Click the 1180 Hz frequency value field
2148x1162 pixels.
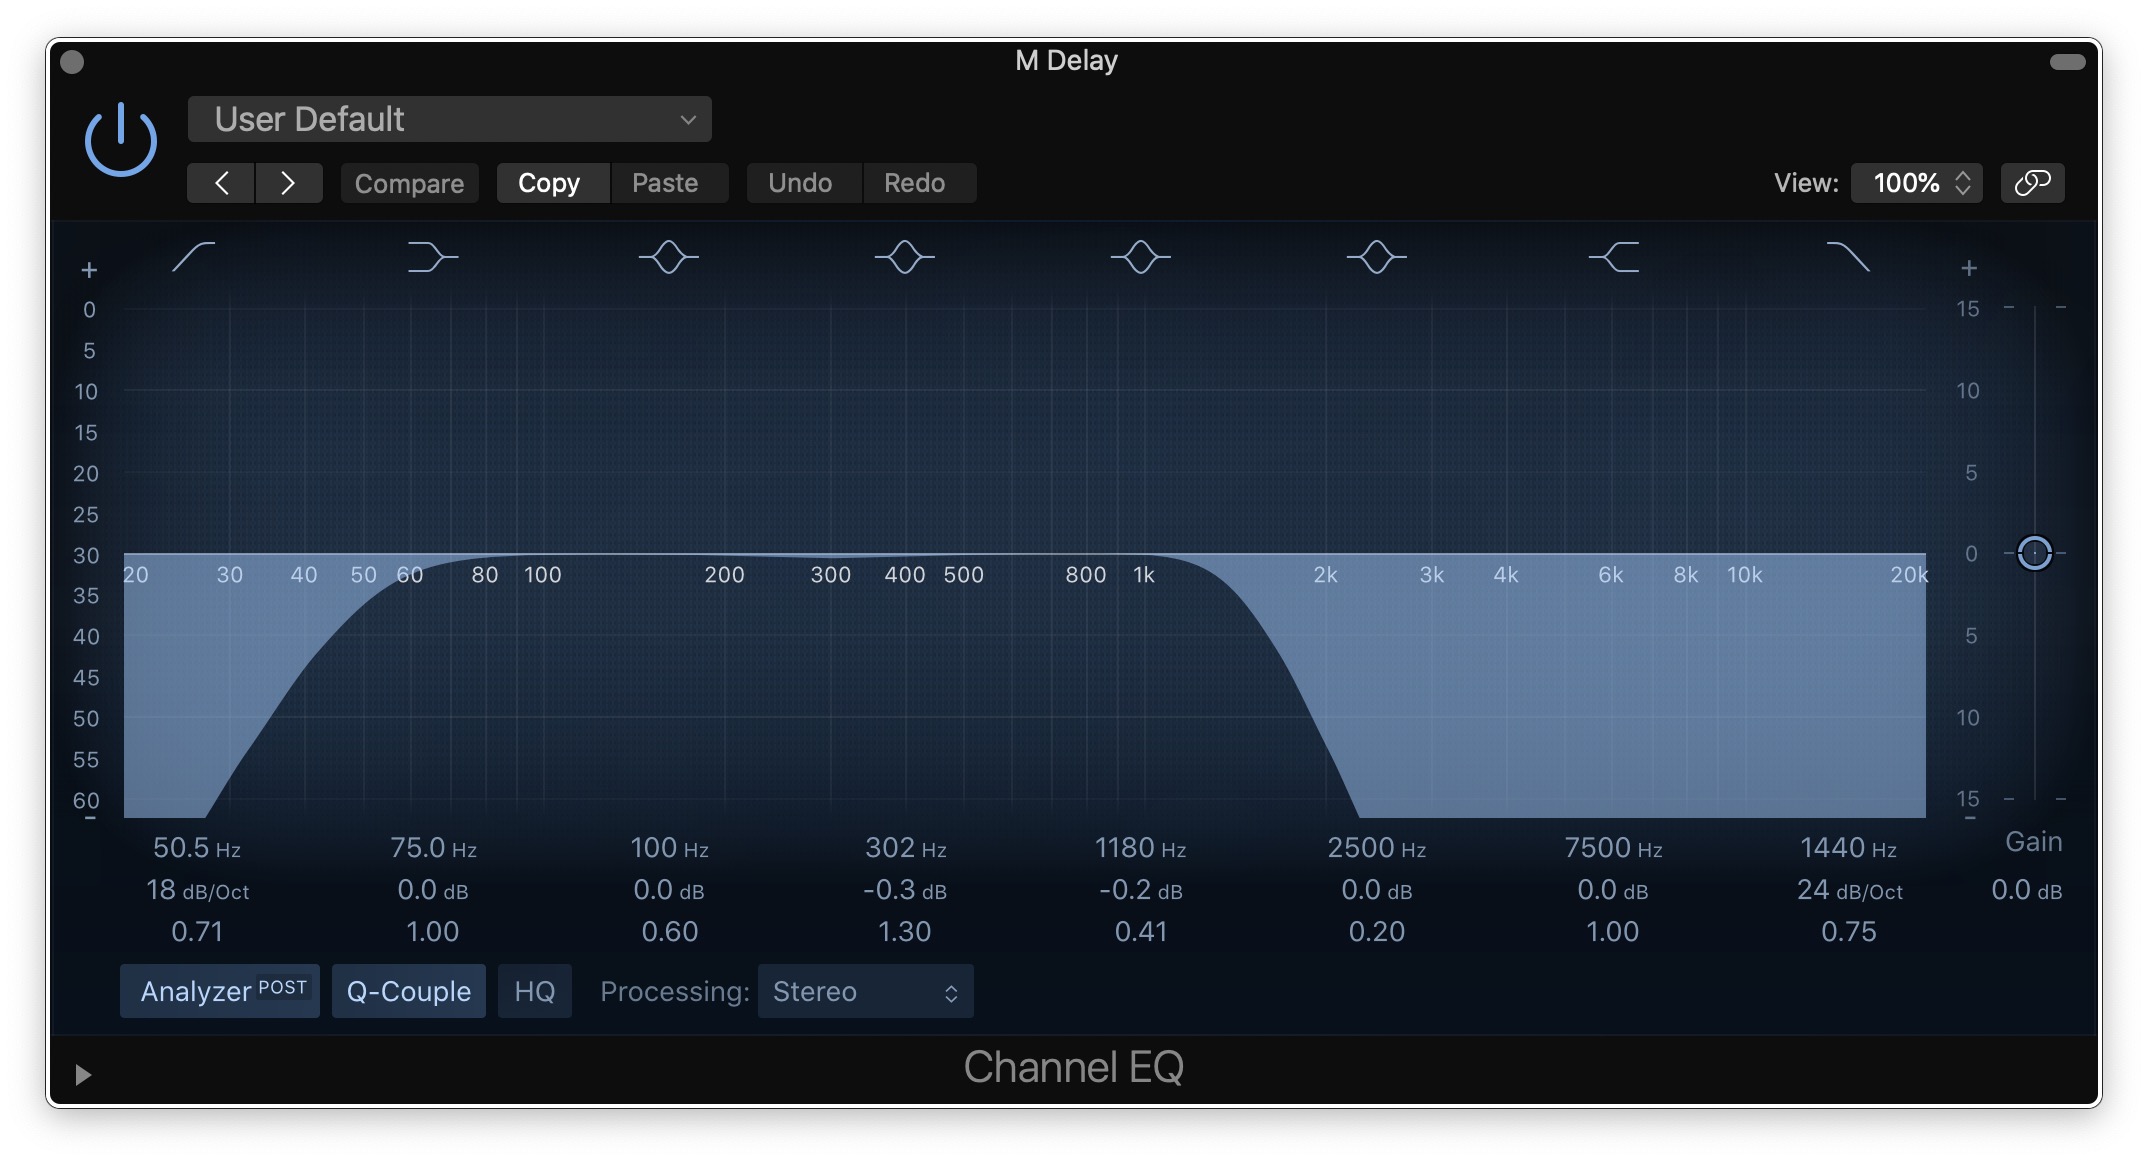click(1140, 848)
